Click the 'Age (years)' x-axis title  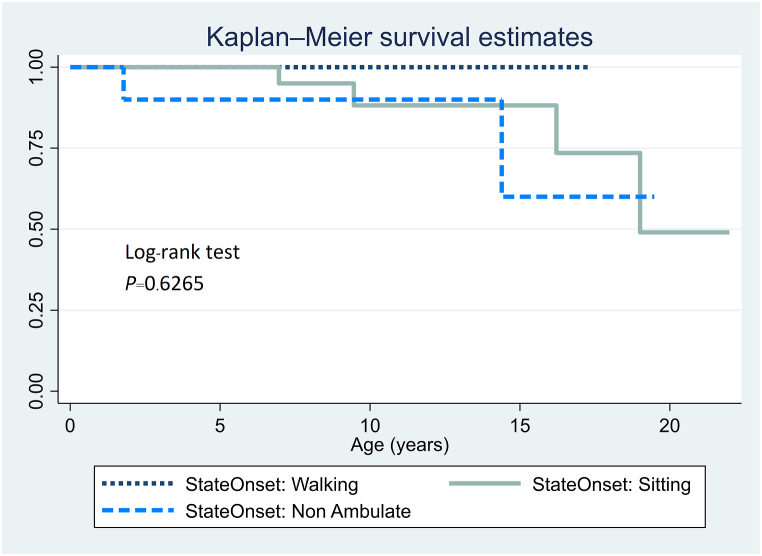(399, 443)
